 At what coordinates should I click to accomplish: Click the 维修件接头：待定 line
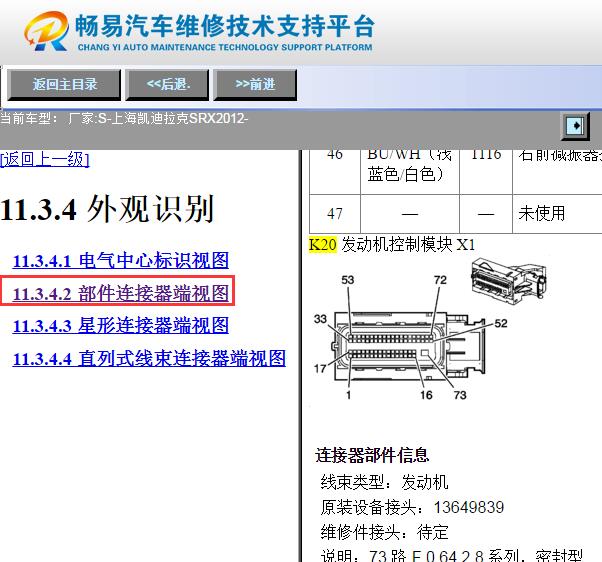pos(384,532)
